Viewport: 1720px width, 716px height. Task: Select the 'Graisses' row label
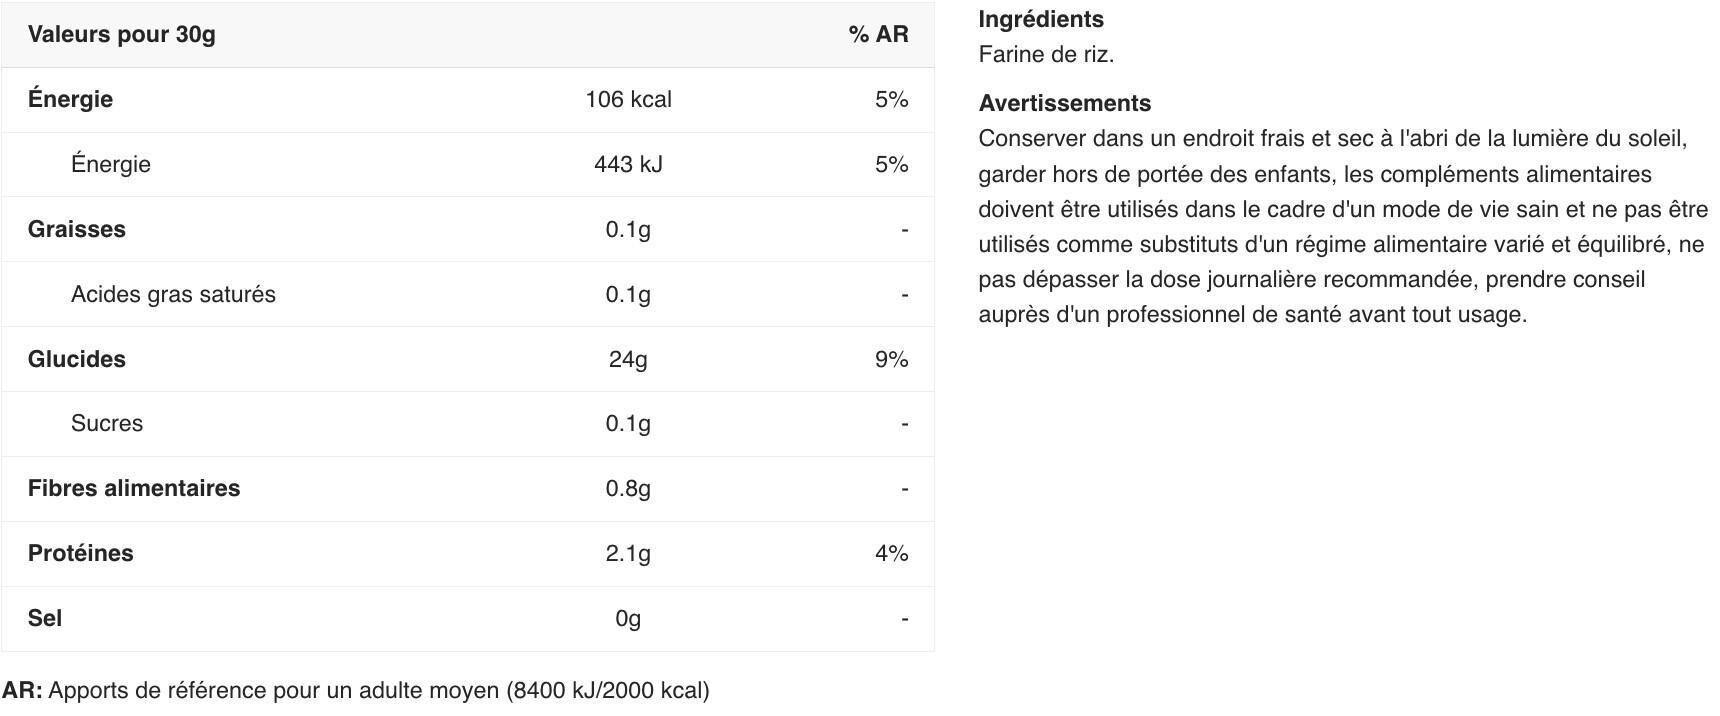click(77, 229)
